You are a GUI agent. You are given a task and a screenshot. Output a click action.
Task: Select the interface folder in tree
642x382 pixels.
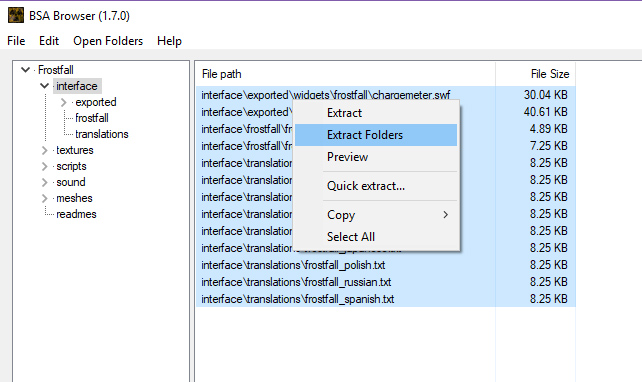click(x=77, y=86)
